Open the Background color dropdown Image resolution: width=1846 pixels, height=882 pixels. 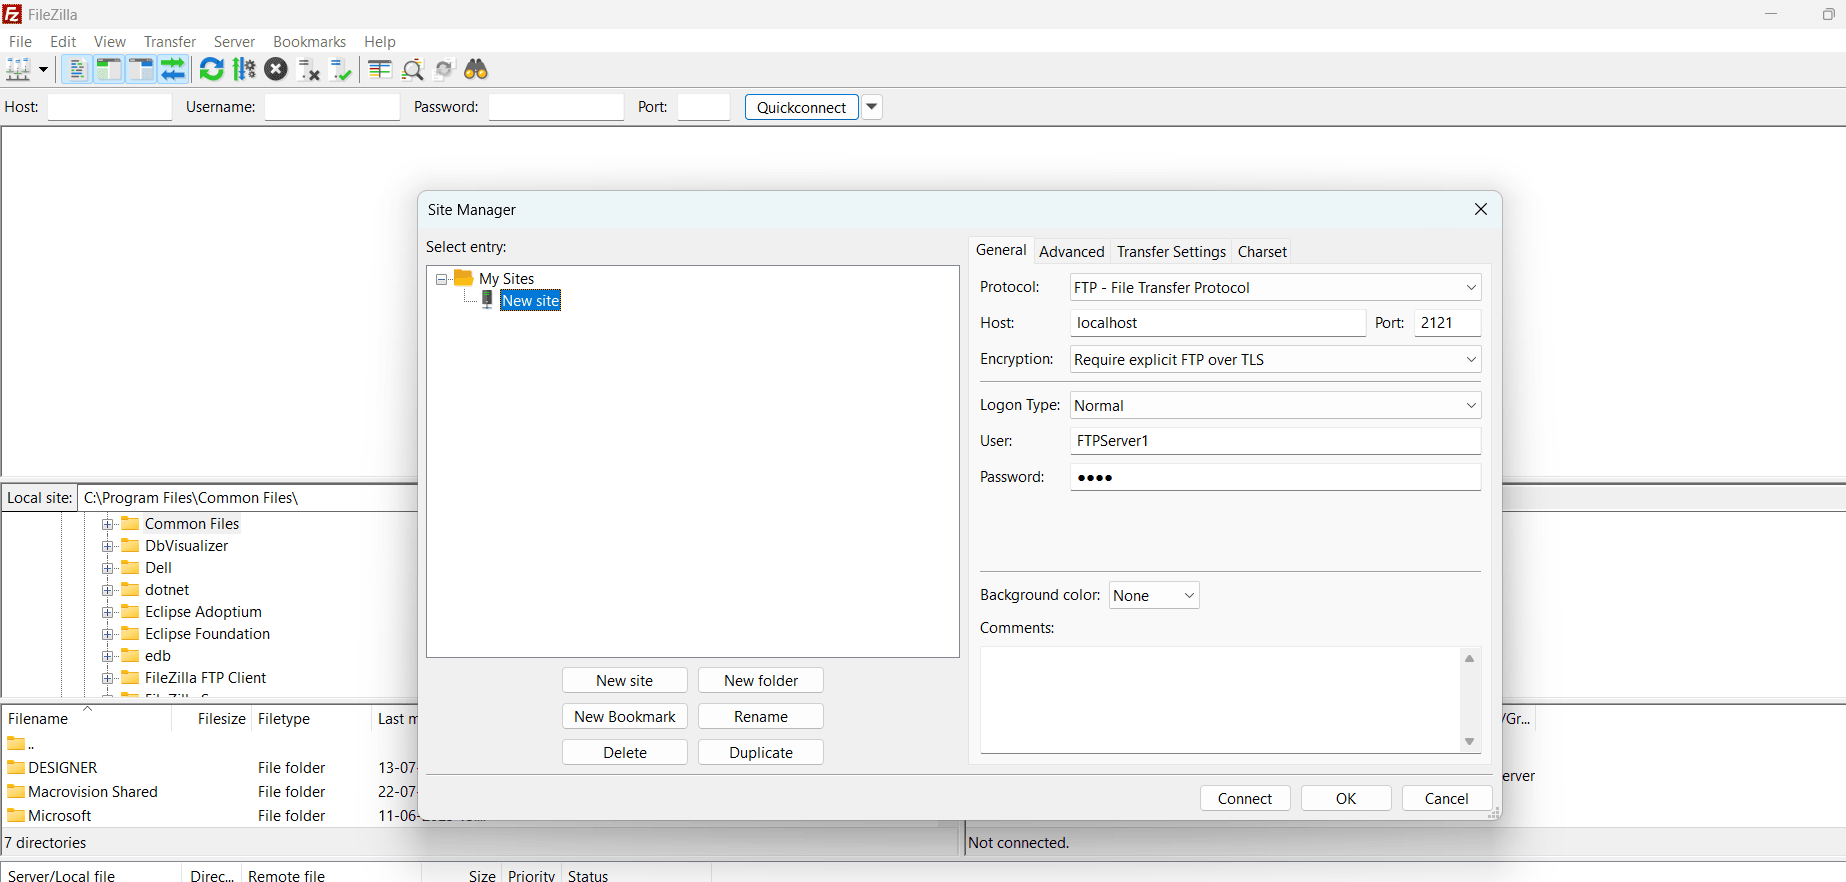[1153, 596]
